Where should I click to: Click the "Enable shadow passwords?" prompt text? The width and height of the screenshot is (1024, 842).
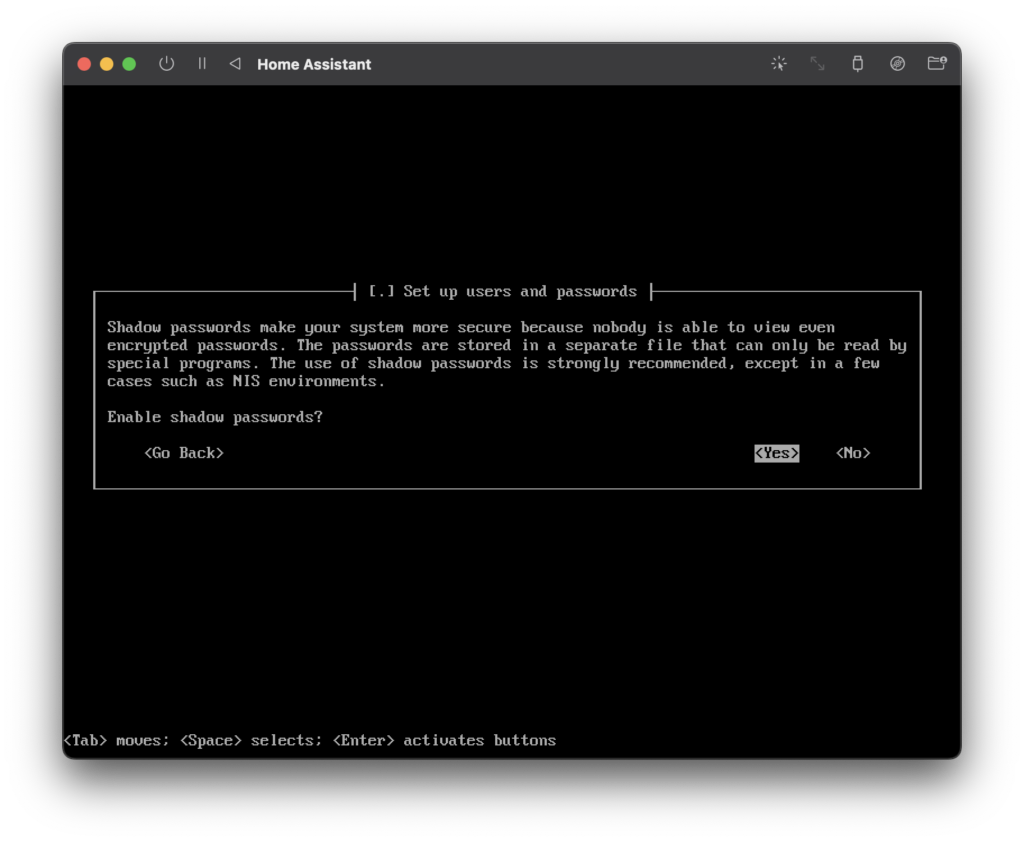pyautogui.click(x=215, y=417)
